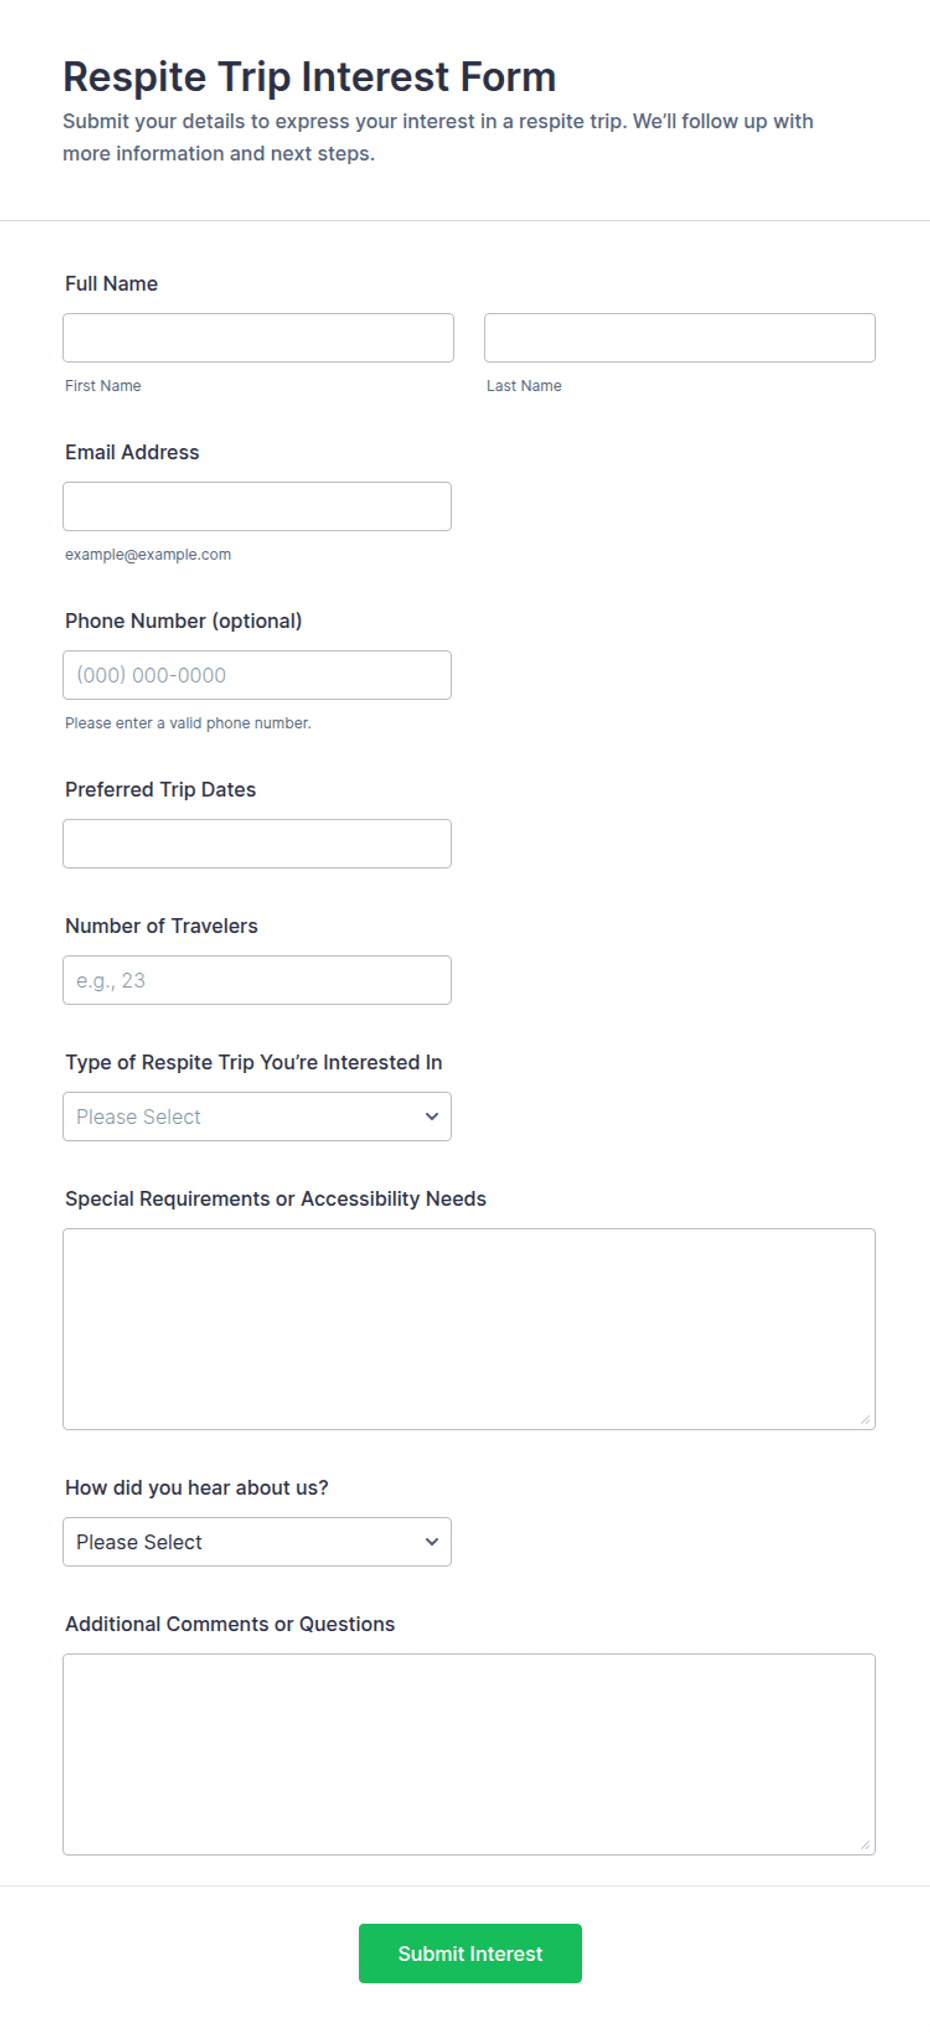Click the Number of Travelers label

pos(161,926)
